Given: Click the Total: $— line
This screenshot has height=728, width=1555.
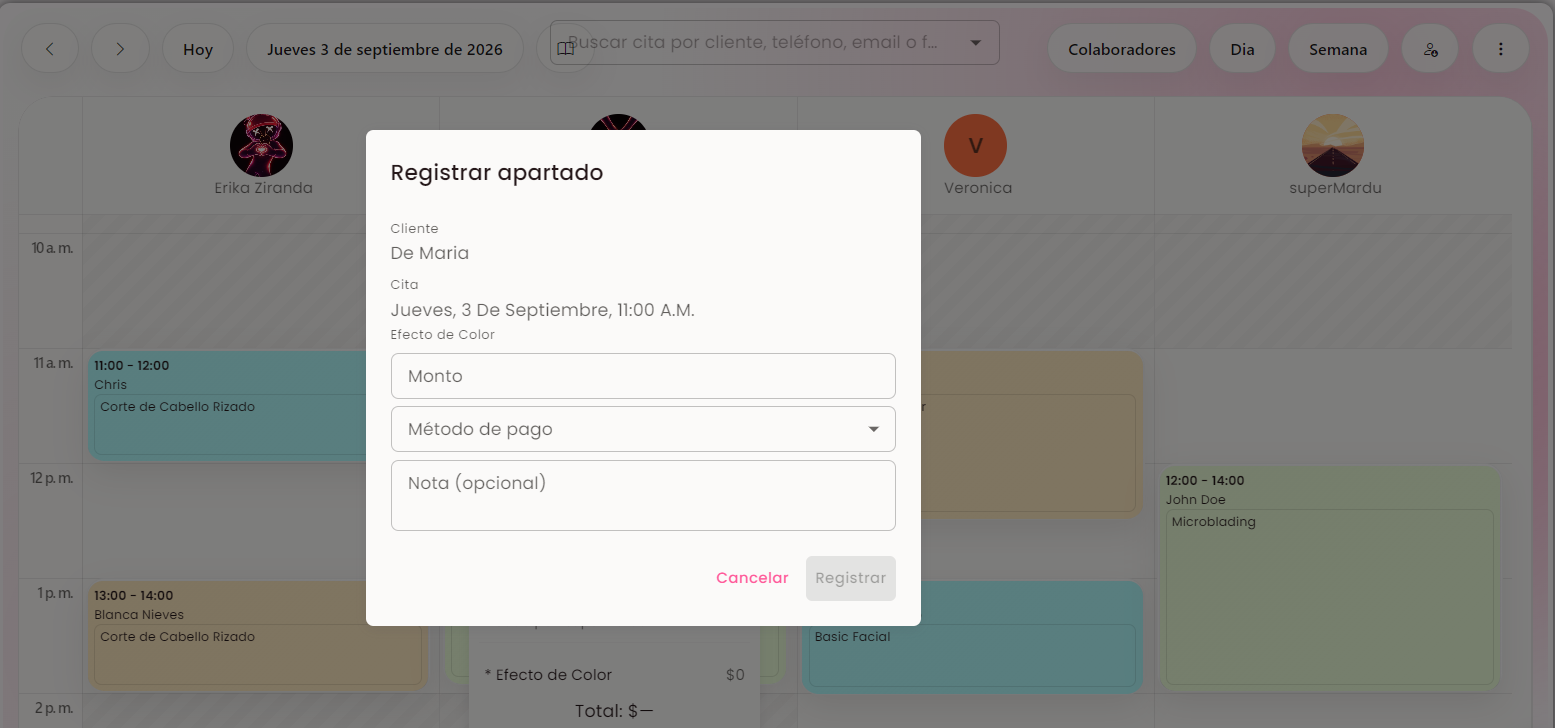Looking at the screenshot, I should [614, 712].
